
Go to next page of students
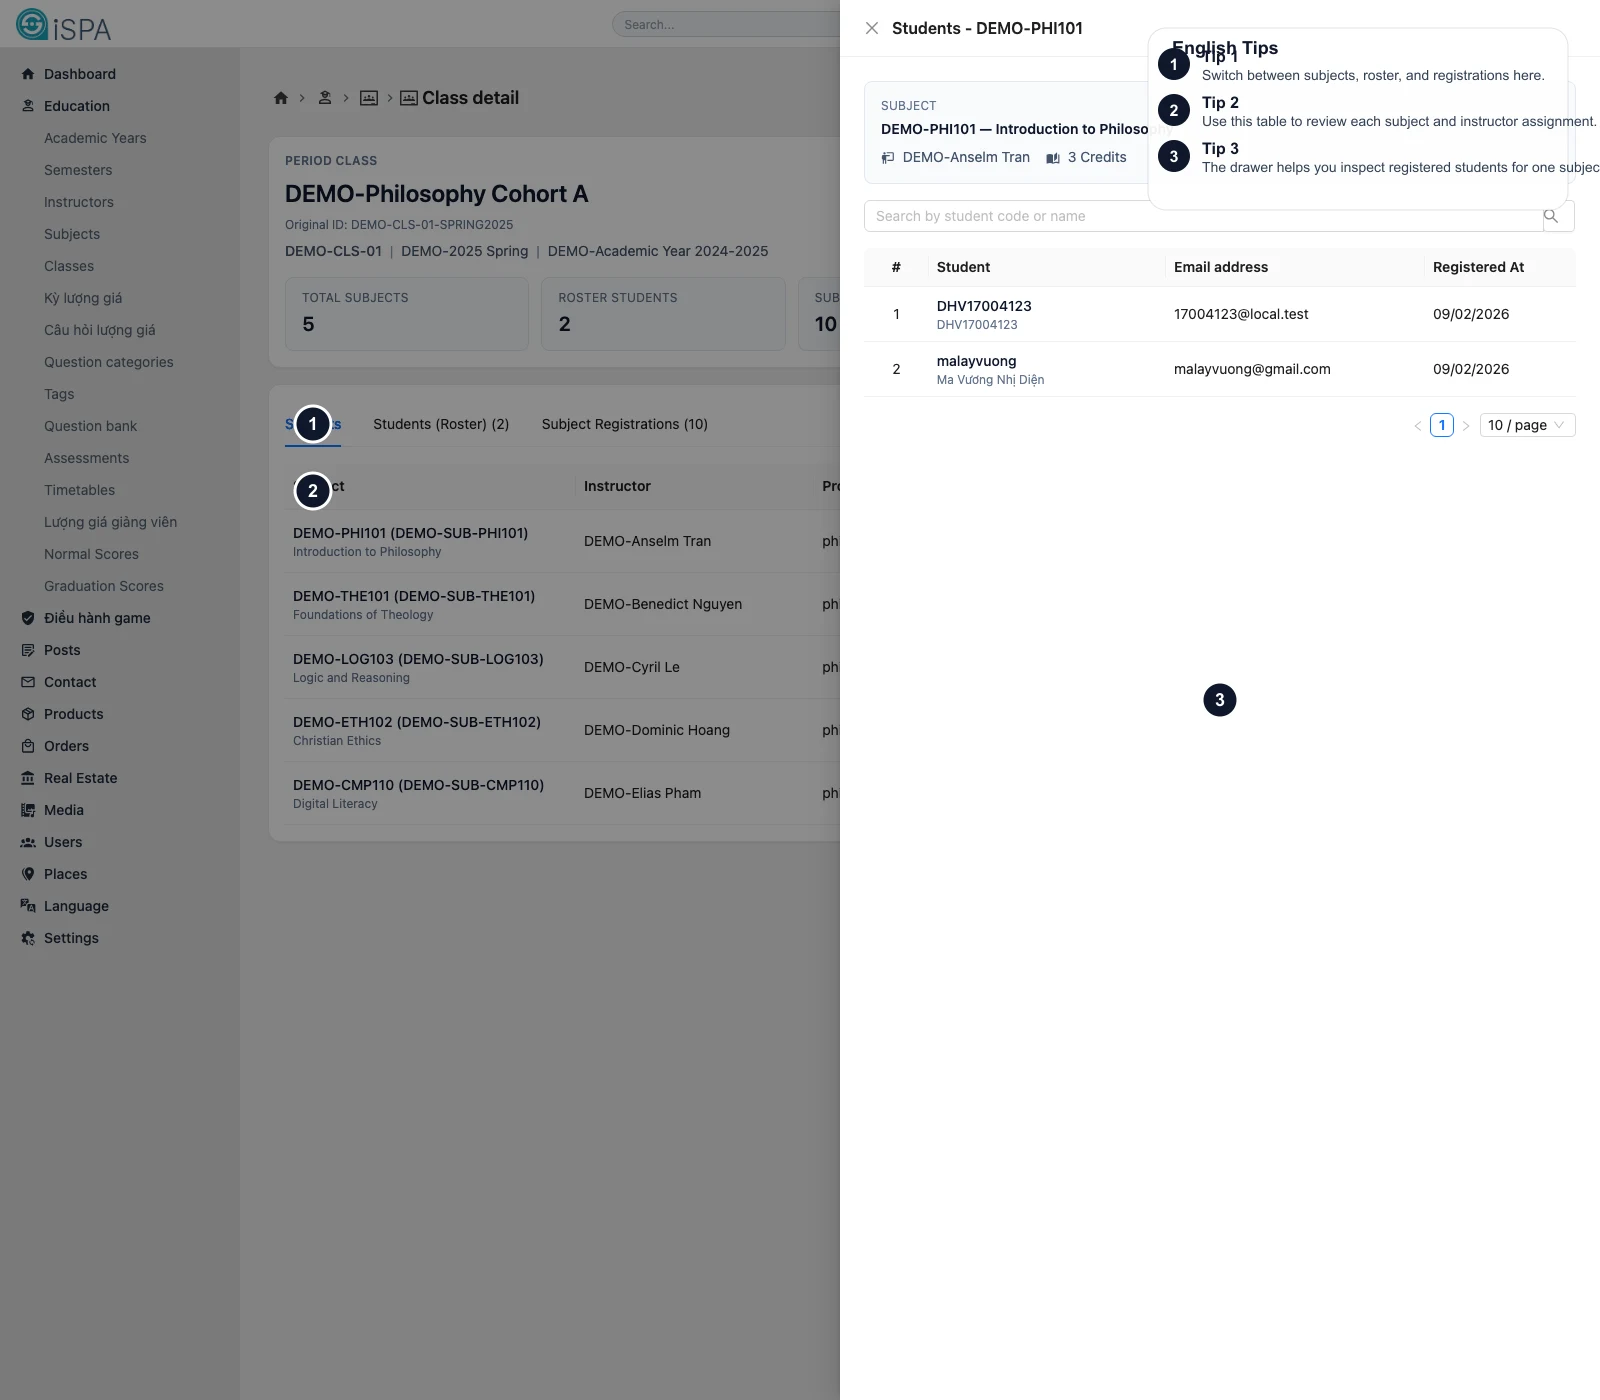point(1466,425)
